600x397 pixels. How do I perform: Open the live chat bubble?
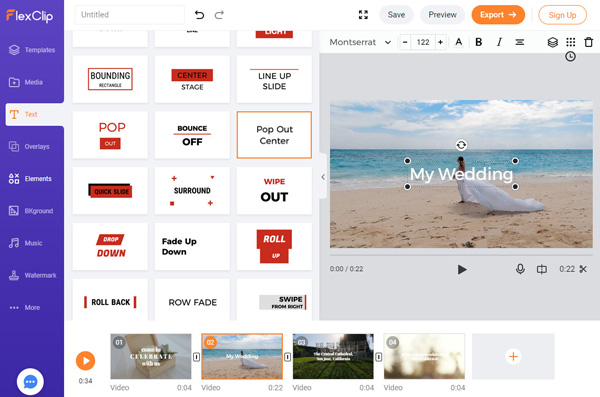point(30,381)
